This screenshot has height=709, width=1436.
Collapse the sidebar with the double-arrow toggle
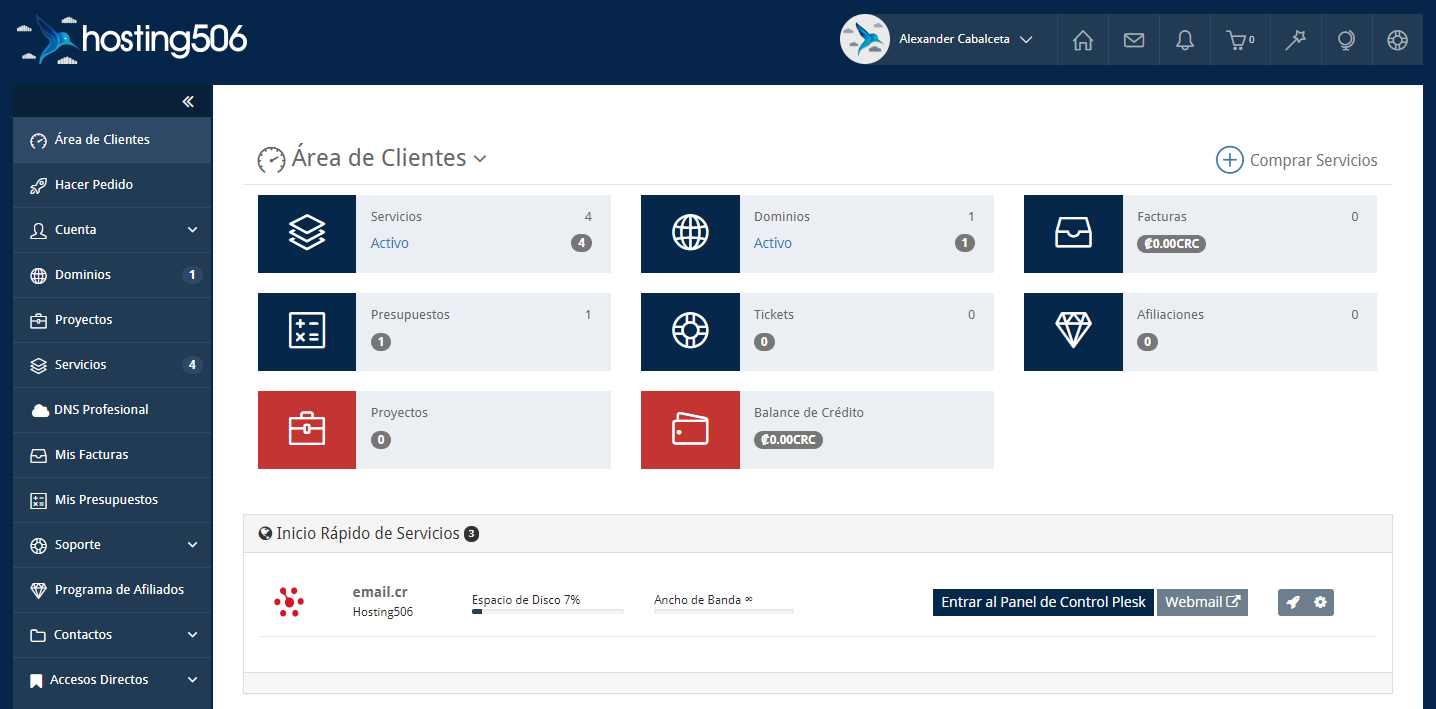(187, 101)
